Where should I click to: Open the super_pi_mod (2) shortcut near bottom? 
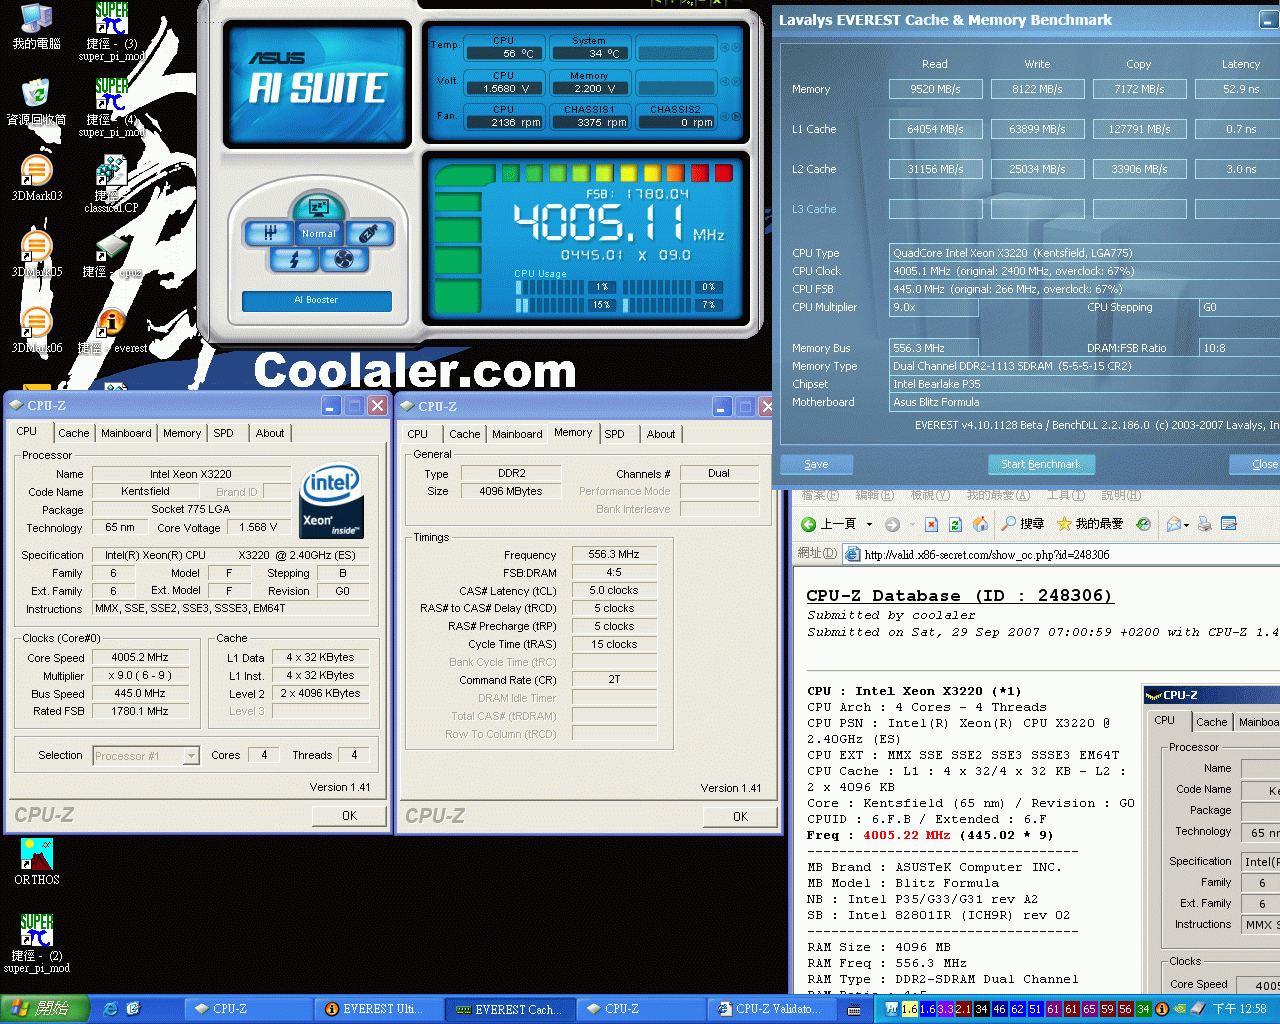[37, 943]
